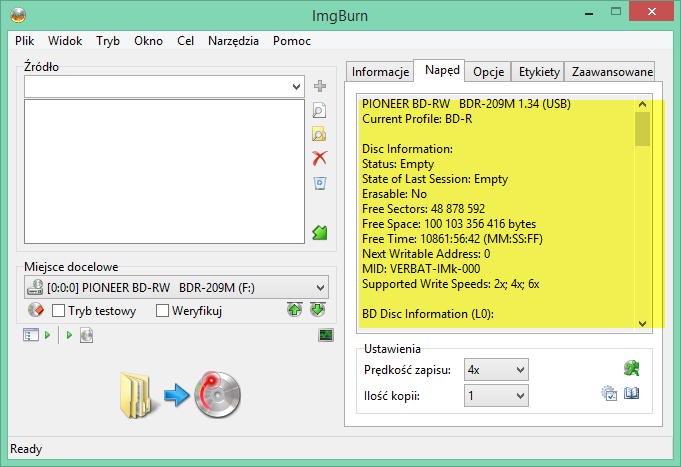The height and width of the screenshot is (467, 681).
Task: Clear the source list recycle icon
Action: coord(320,183)
